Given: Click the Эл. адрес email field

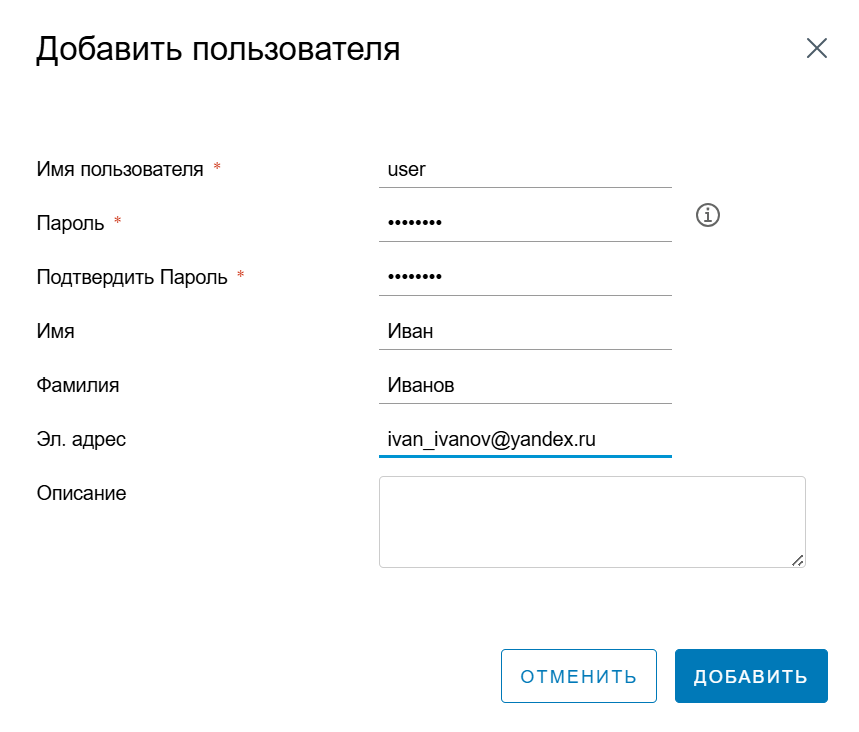Looking at the screenshot, I should pyautogui.click(x=525, y=439).
